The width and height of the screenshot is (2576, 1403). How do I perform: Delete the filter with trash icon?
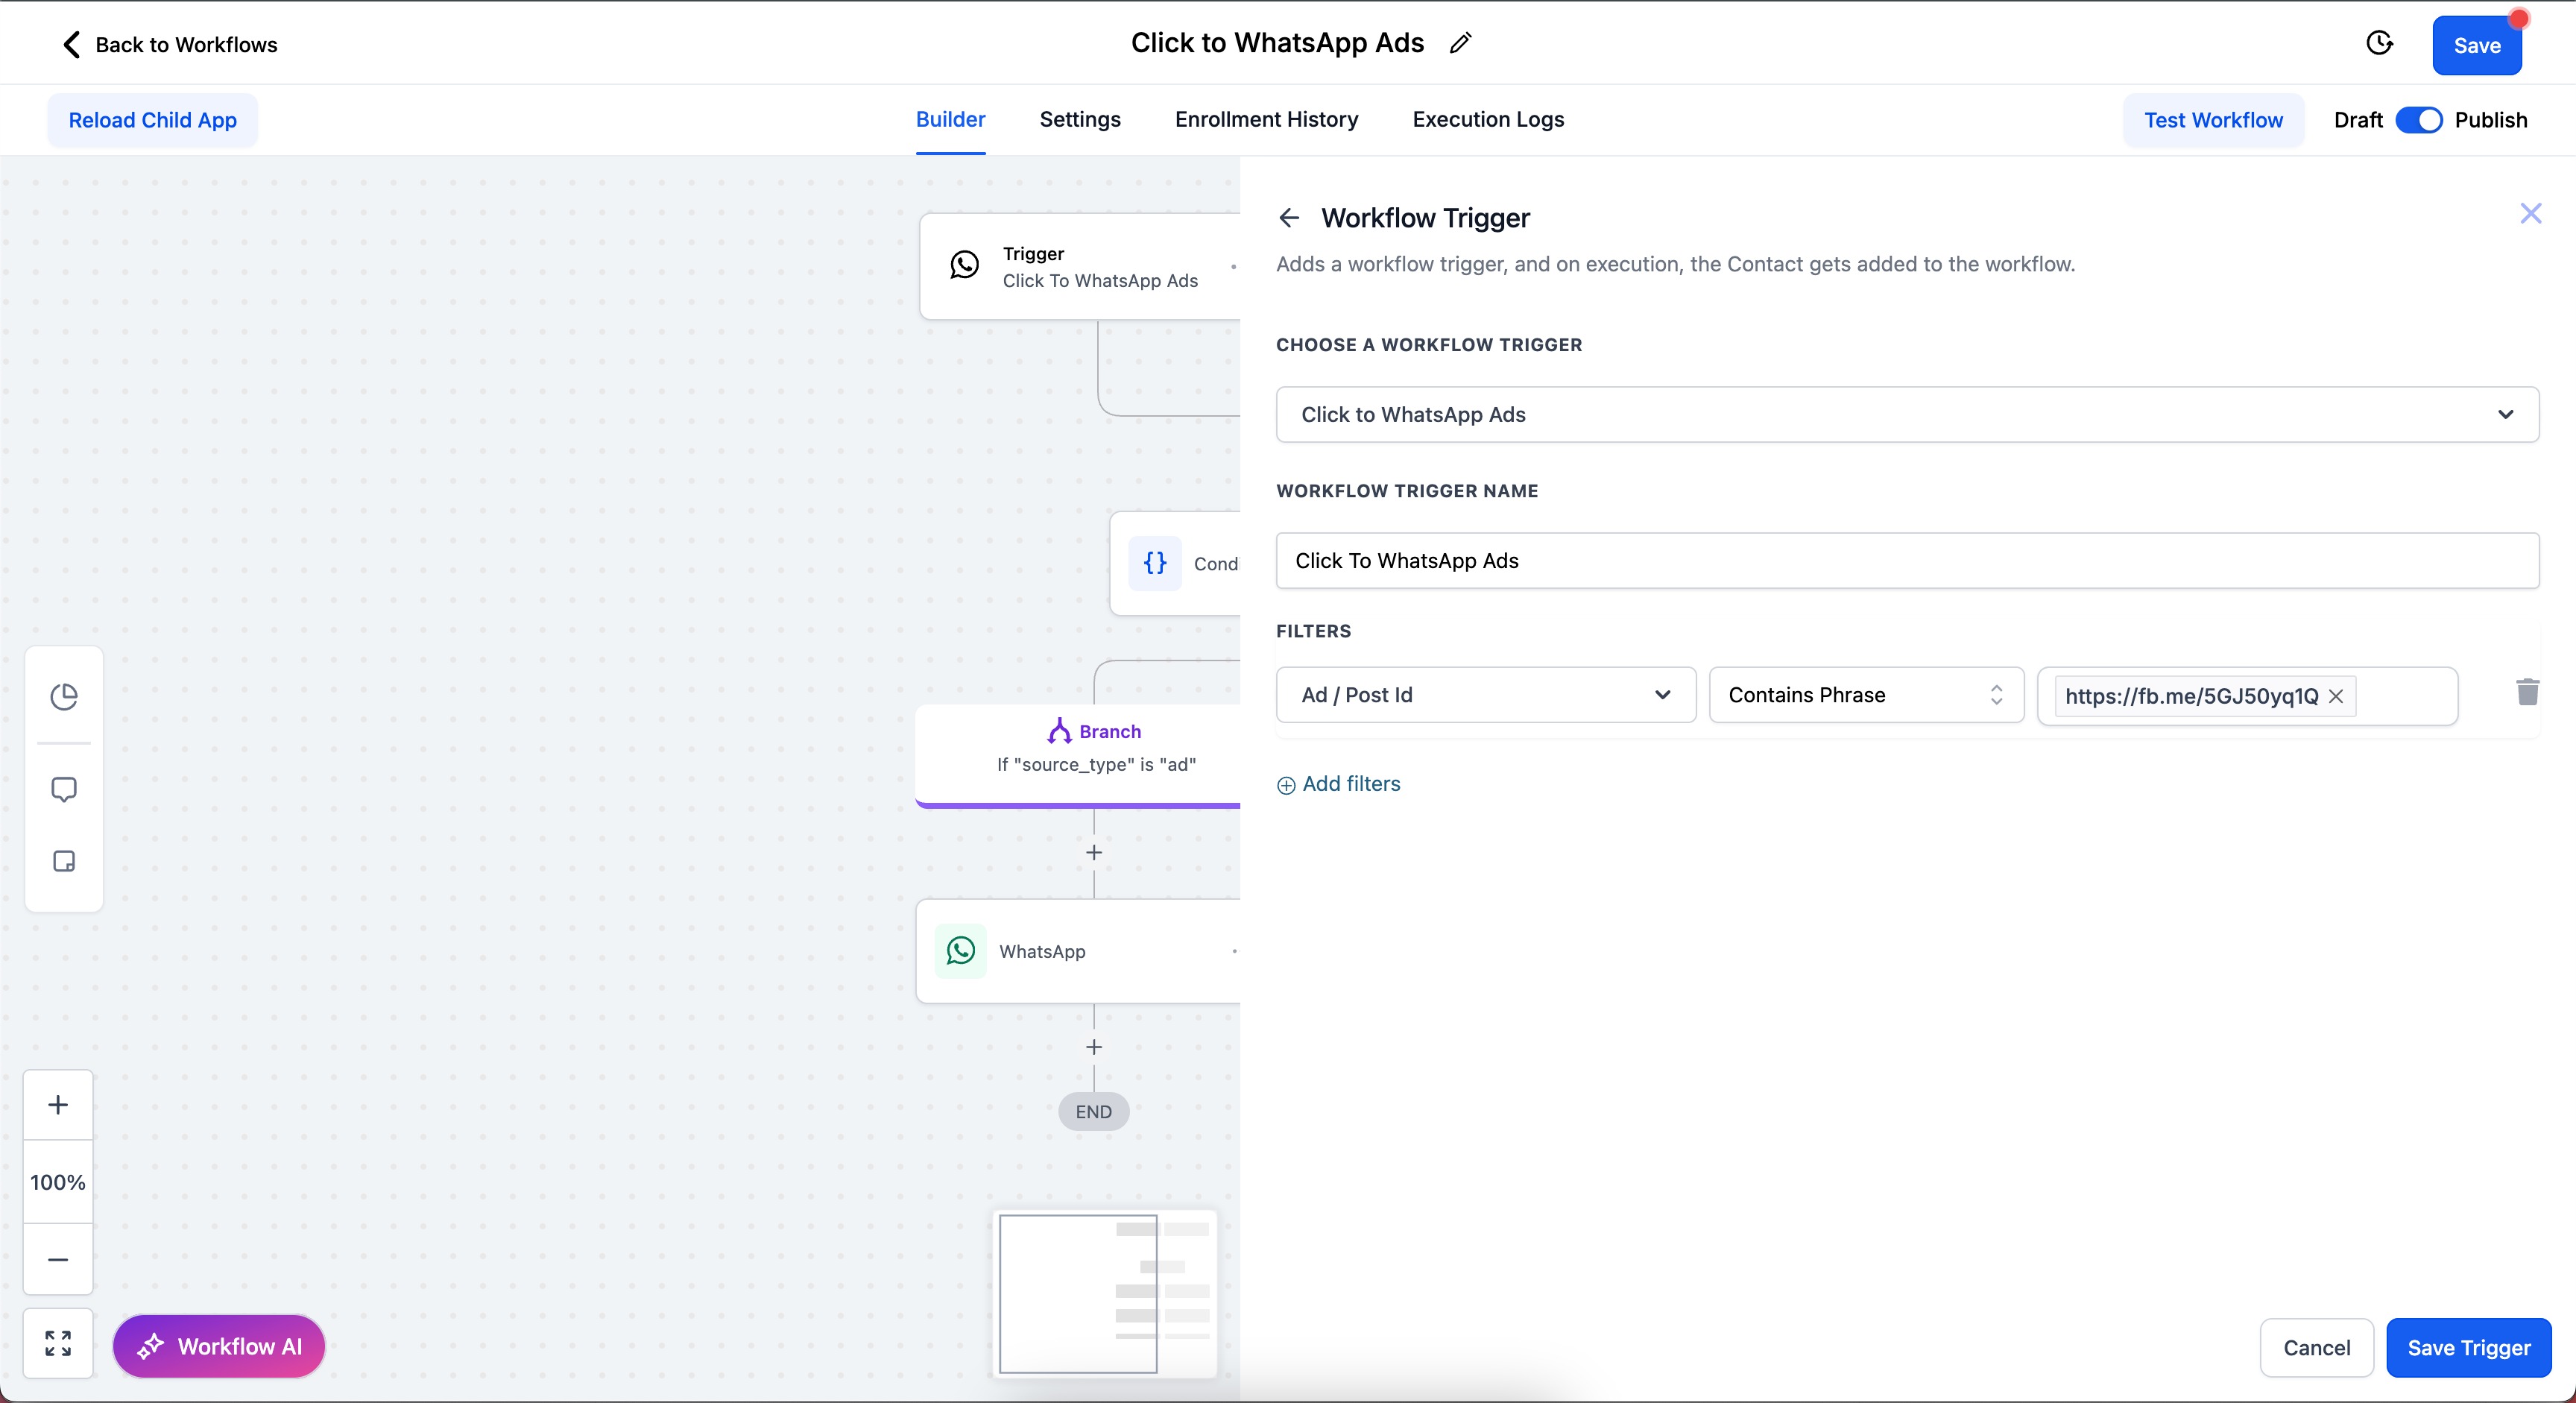(2527, 692)
